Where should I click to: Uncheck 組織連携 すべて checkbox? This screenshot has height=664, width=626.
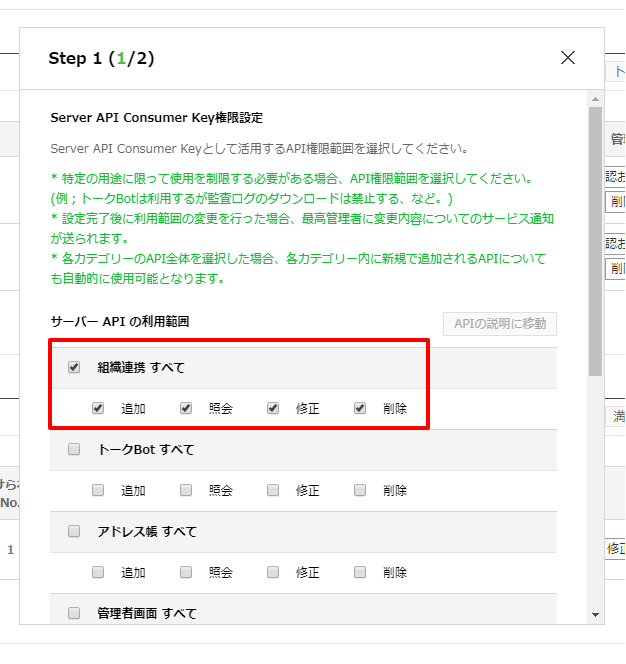[74, 367]
